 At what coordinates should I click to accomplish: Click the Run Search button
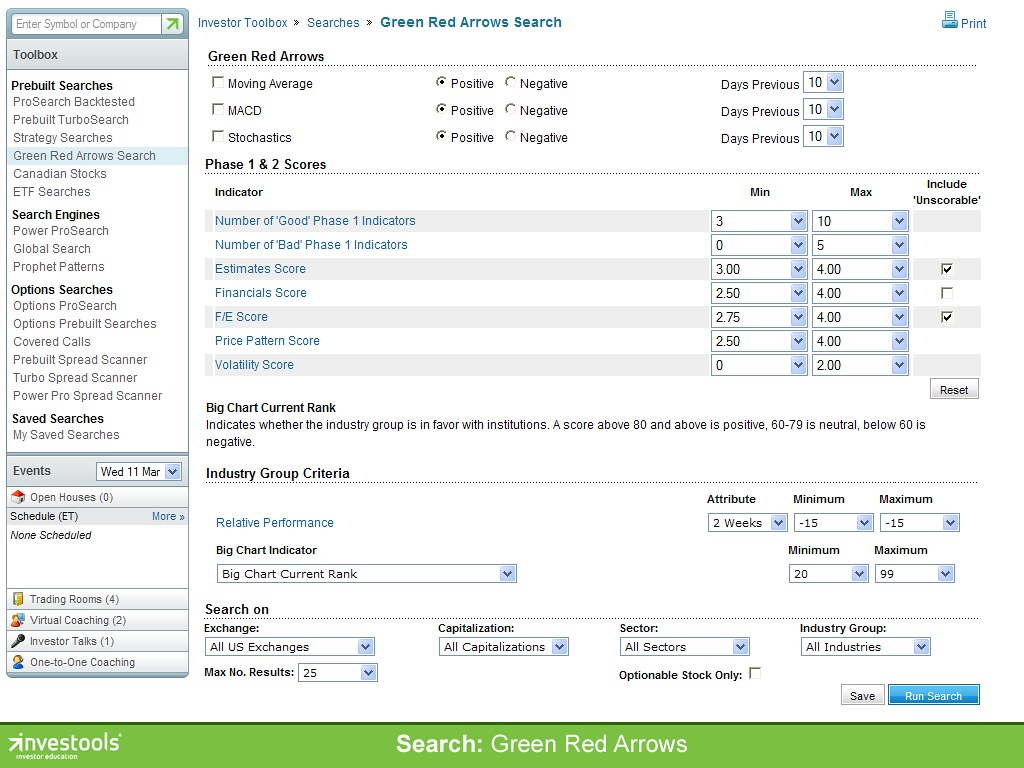point(933,694)
